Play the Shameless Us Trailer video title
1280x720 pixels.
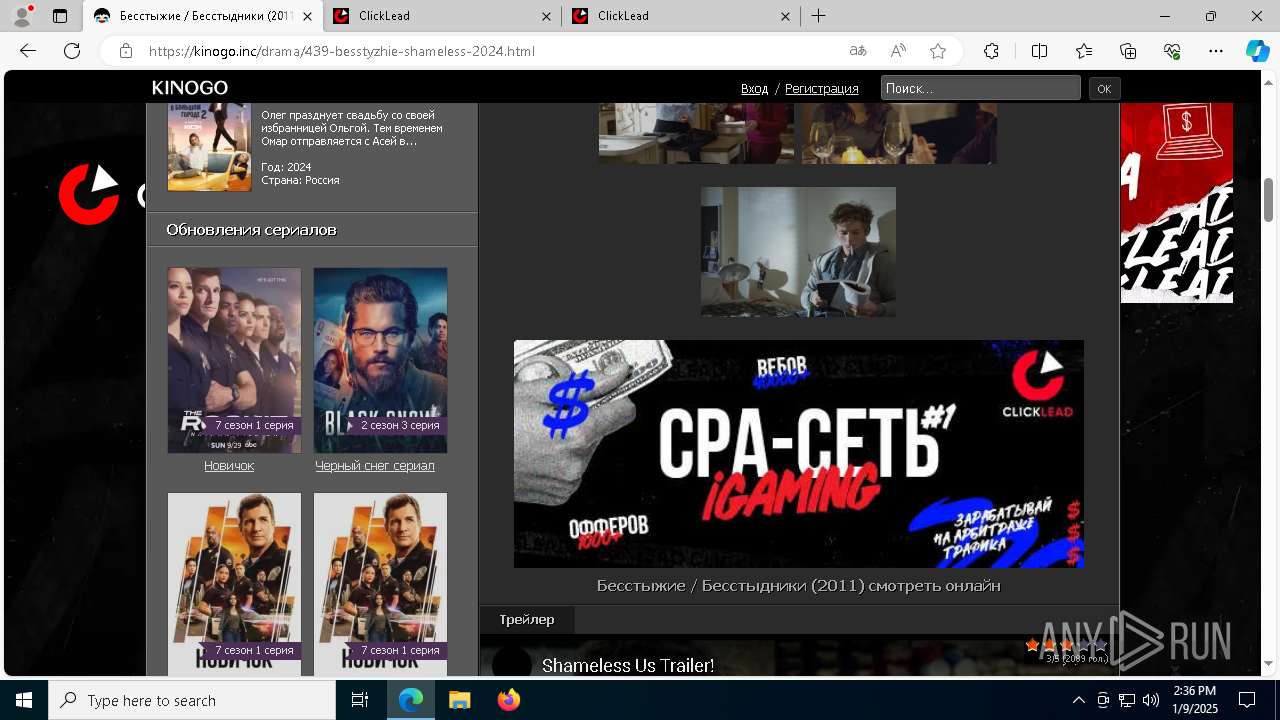pyautogui.click(x=628, y=666)
